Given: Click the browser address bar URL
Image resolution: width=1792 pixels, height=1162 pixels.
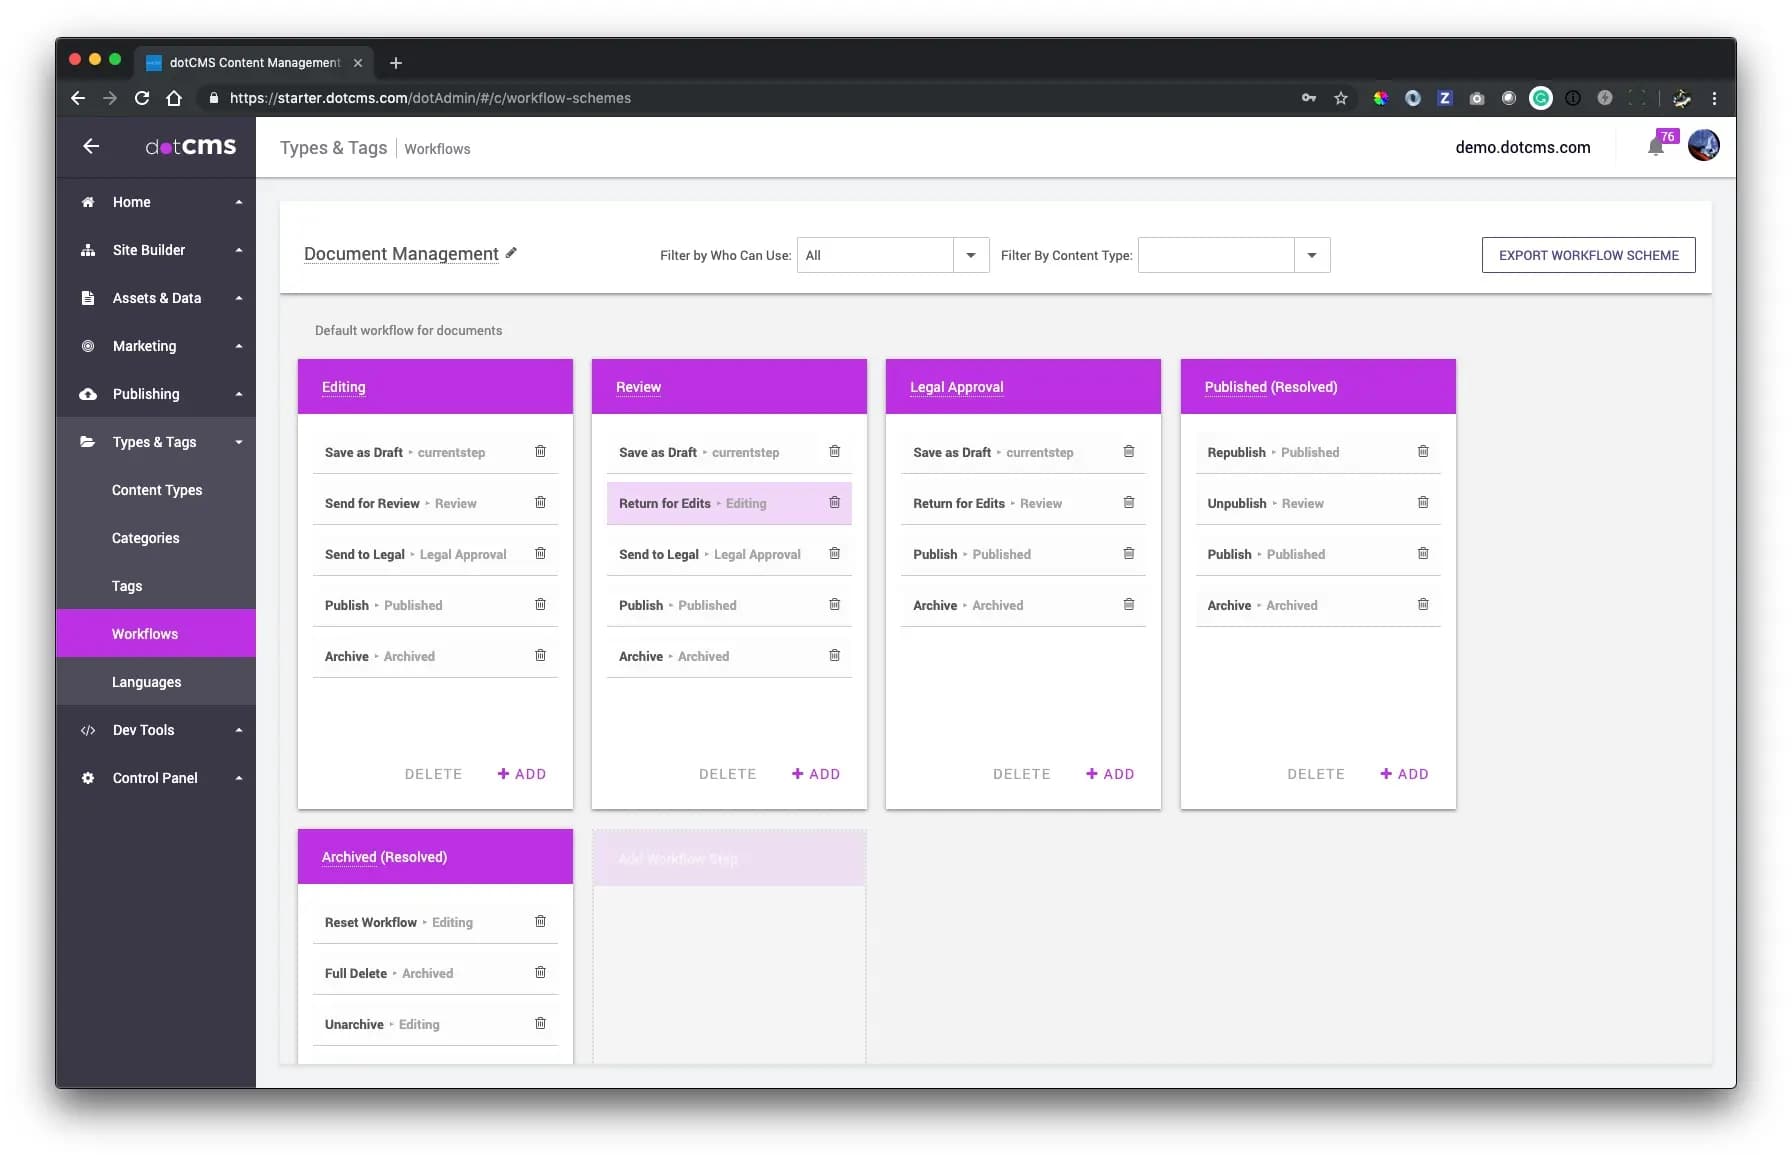Looking at the screenshot, I should 430,98.
